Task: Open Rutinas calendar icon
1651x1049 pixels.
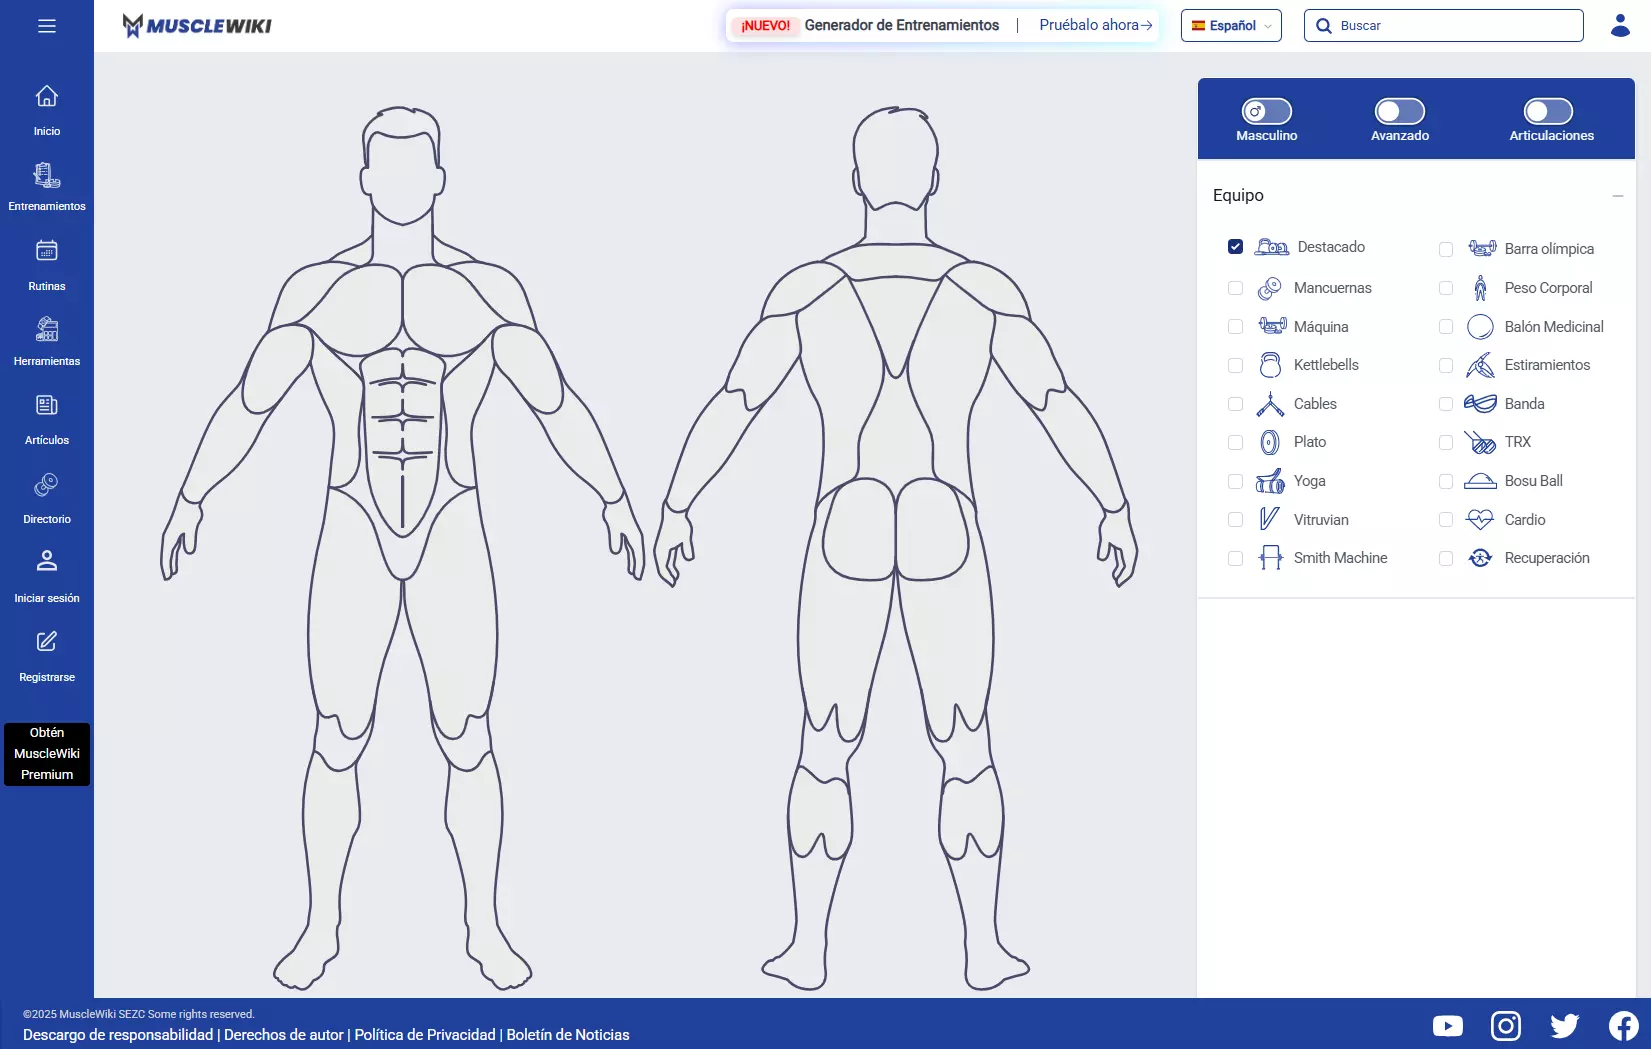Action: pos(47,250)
